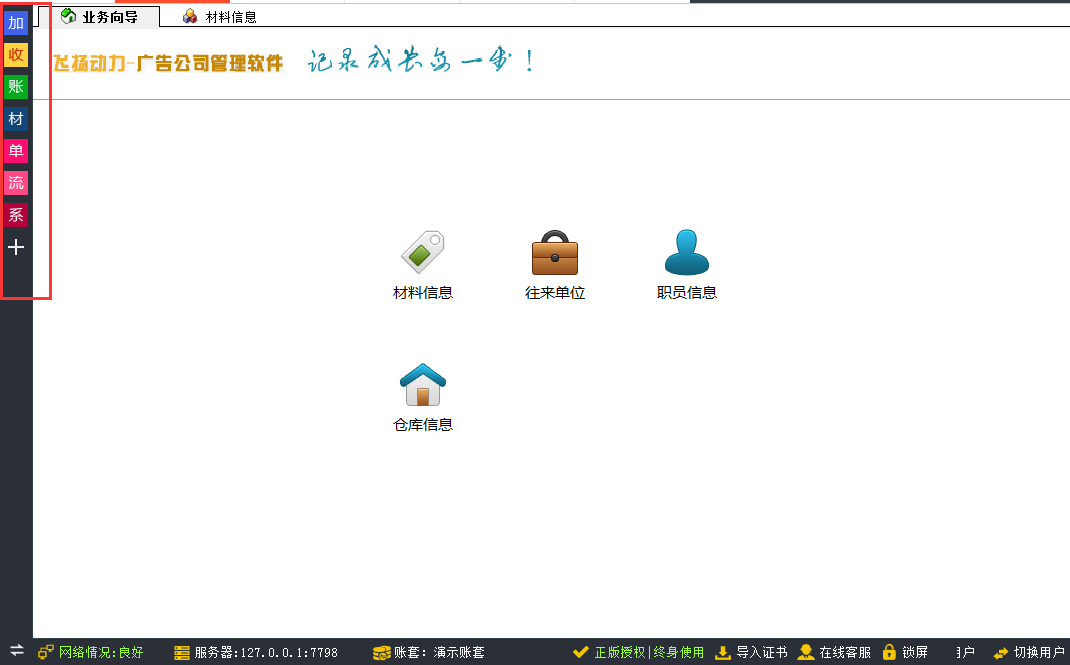Switch to the 业务向导 tab

(x=99, y=16)
